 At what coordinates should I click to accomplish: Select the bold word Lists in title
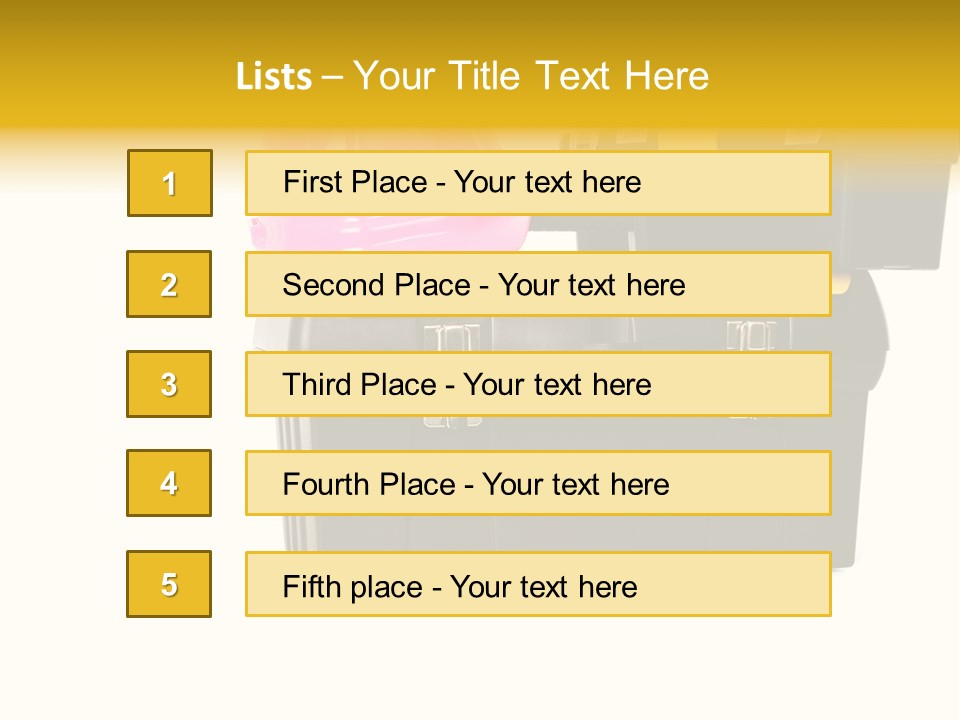(274, 77)
